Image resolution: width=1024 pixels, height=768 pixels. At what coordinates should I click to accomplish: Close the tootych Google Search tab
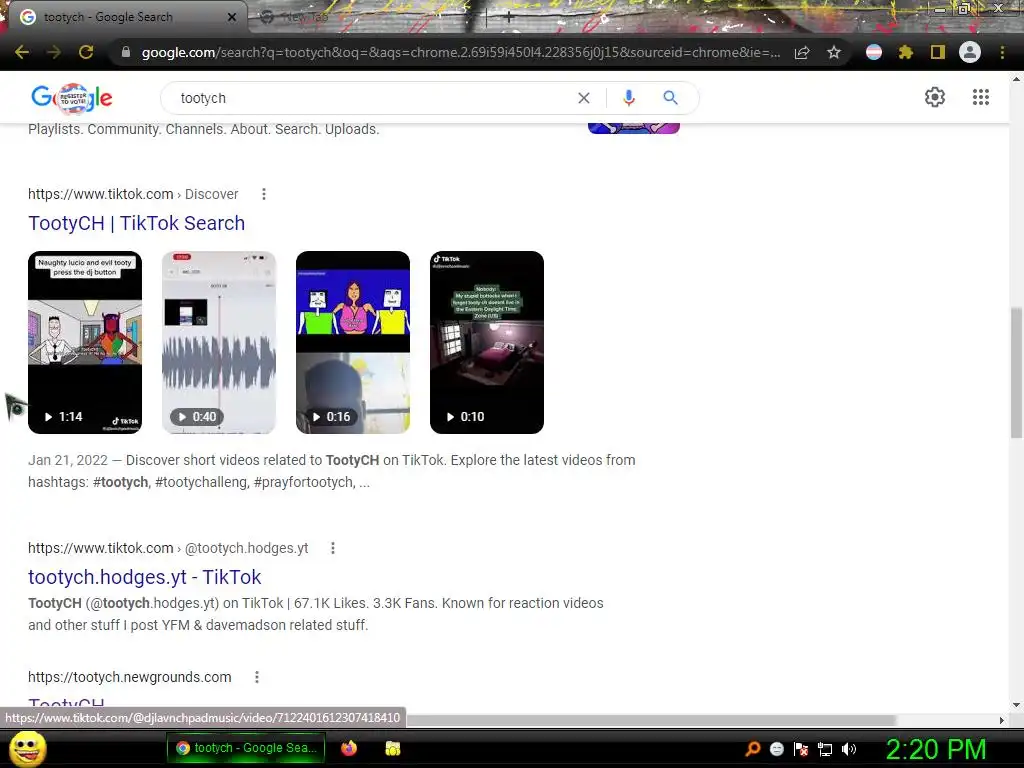(232, 17)
